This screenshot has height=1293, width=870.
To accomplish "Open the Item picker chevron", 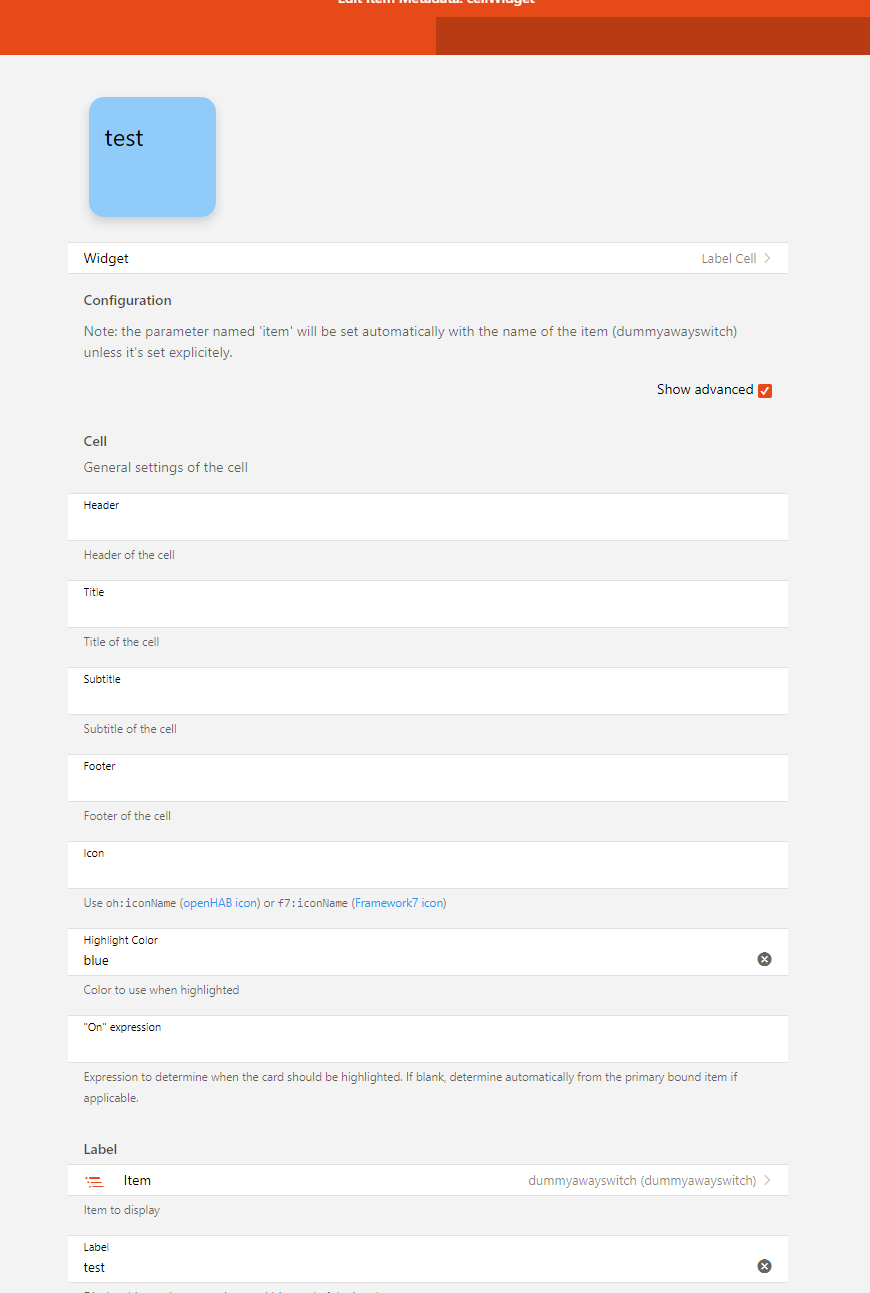I will coord(767,1180).
